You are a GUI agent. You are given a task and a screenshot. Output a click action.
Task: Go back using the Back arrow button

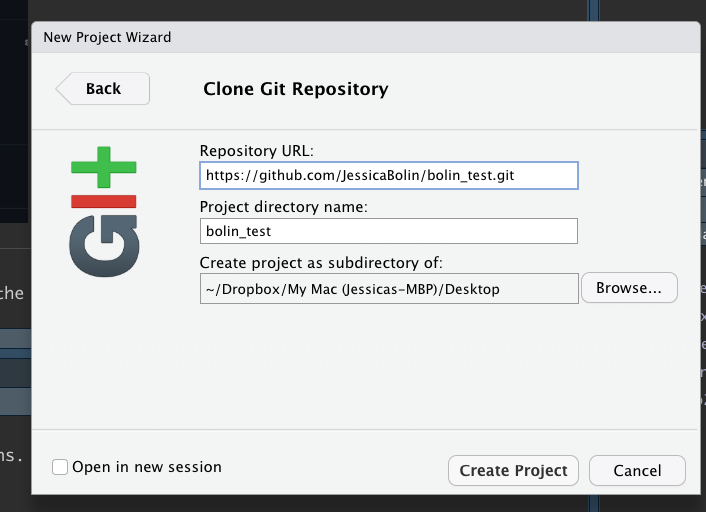coord(102,89)
